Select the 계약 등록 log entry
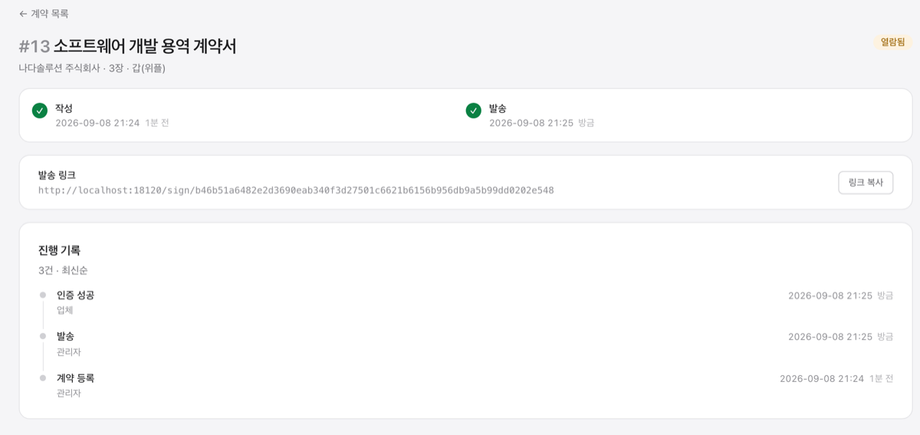 pyautogui.click(x=466, y=385)
